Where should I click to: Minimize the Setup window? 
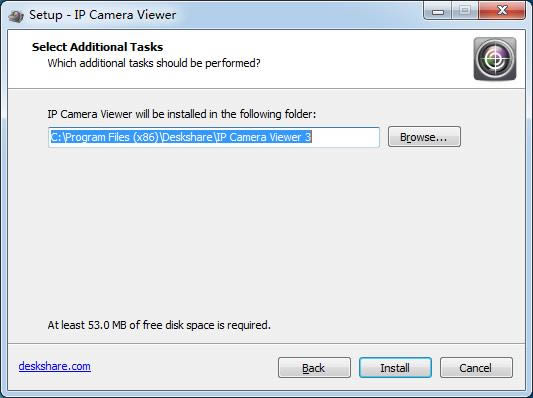tap(438, 11)
